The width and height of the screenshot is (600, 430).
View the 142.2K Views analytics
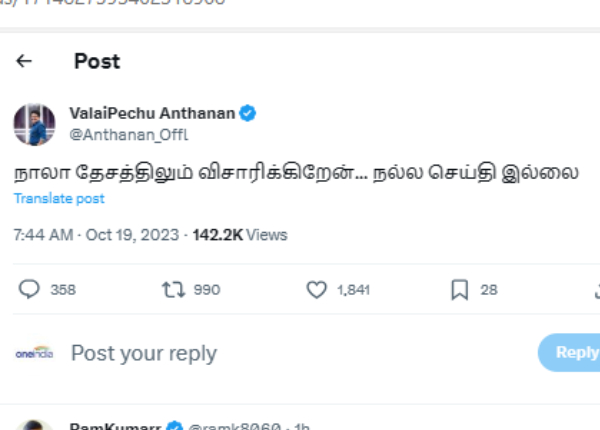[240, 235]
